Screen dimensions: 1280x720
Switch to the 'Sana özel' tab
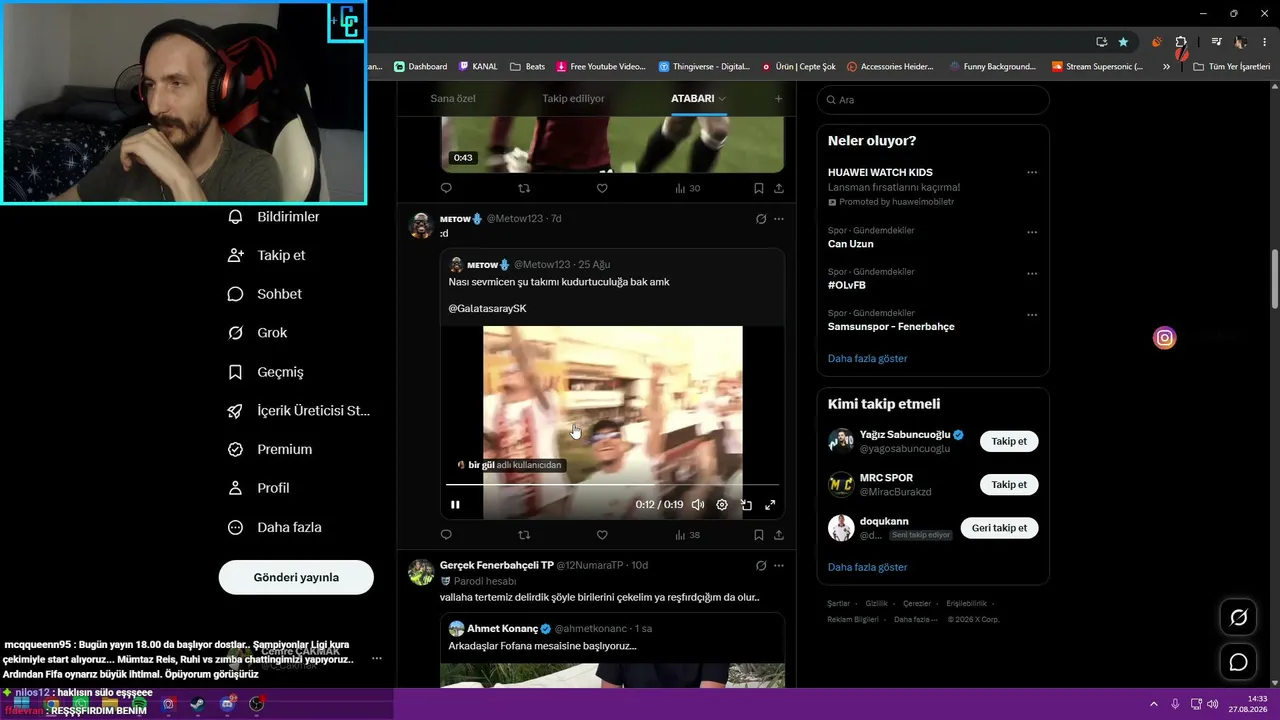[453, 99]
